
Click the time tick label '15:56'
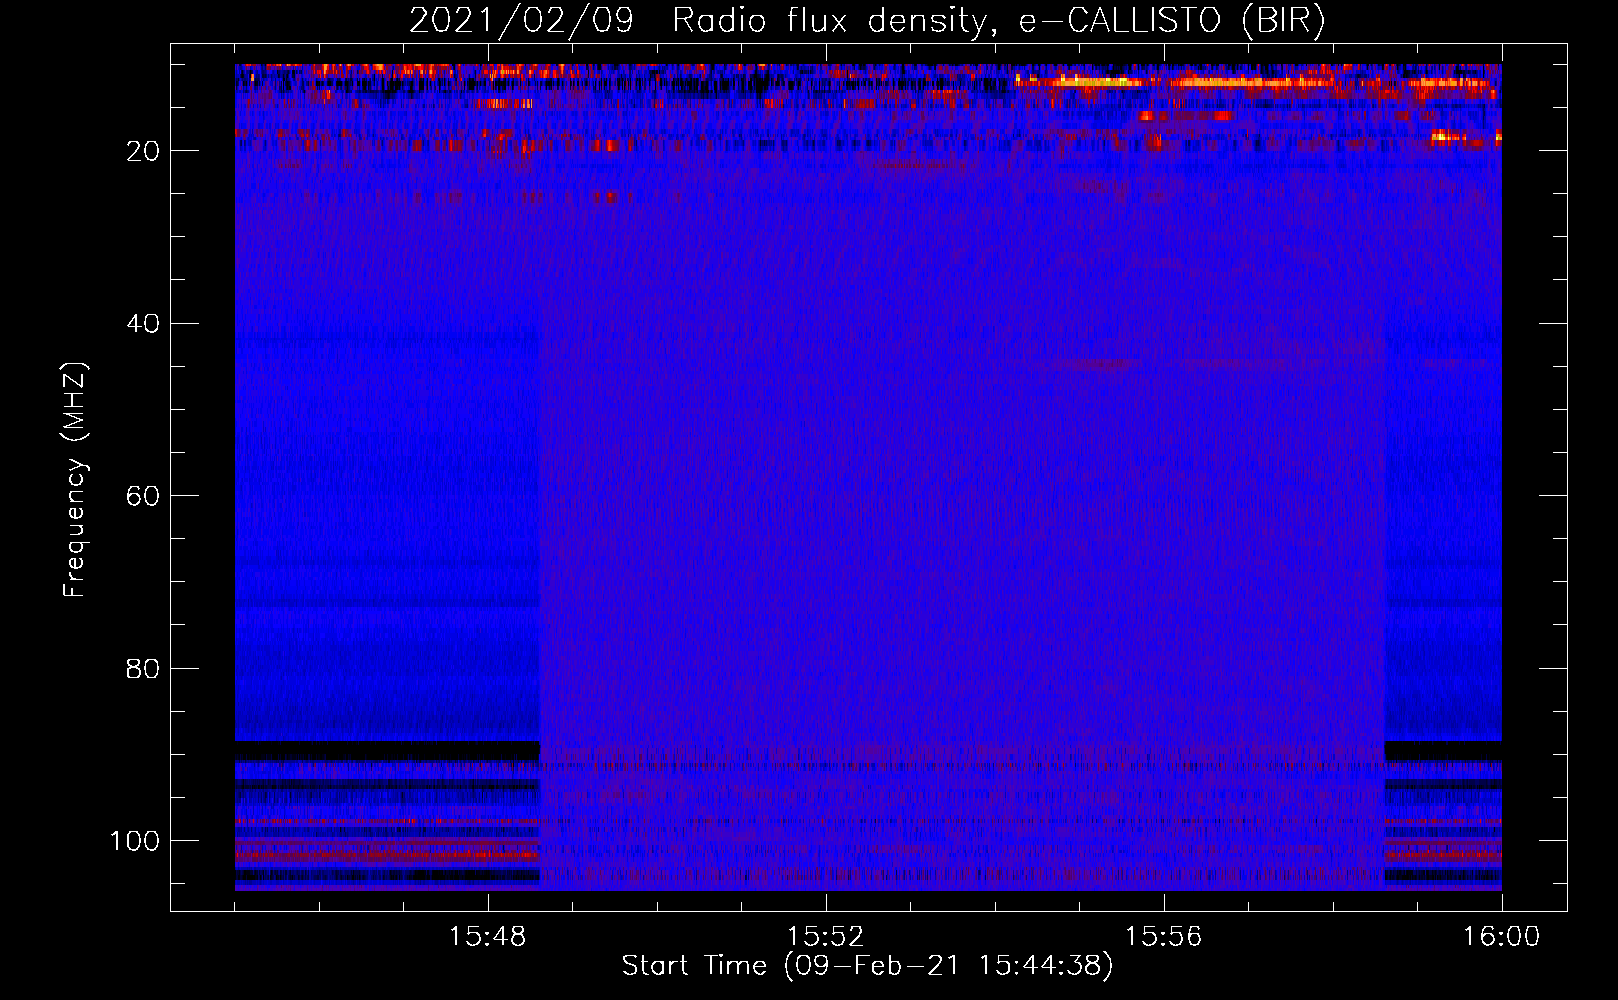click(x=1164, y=937)
